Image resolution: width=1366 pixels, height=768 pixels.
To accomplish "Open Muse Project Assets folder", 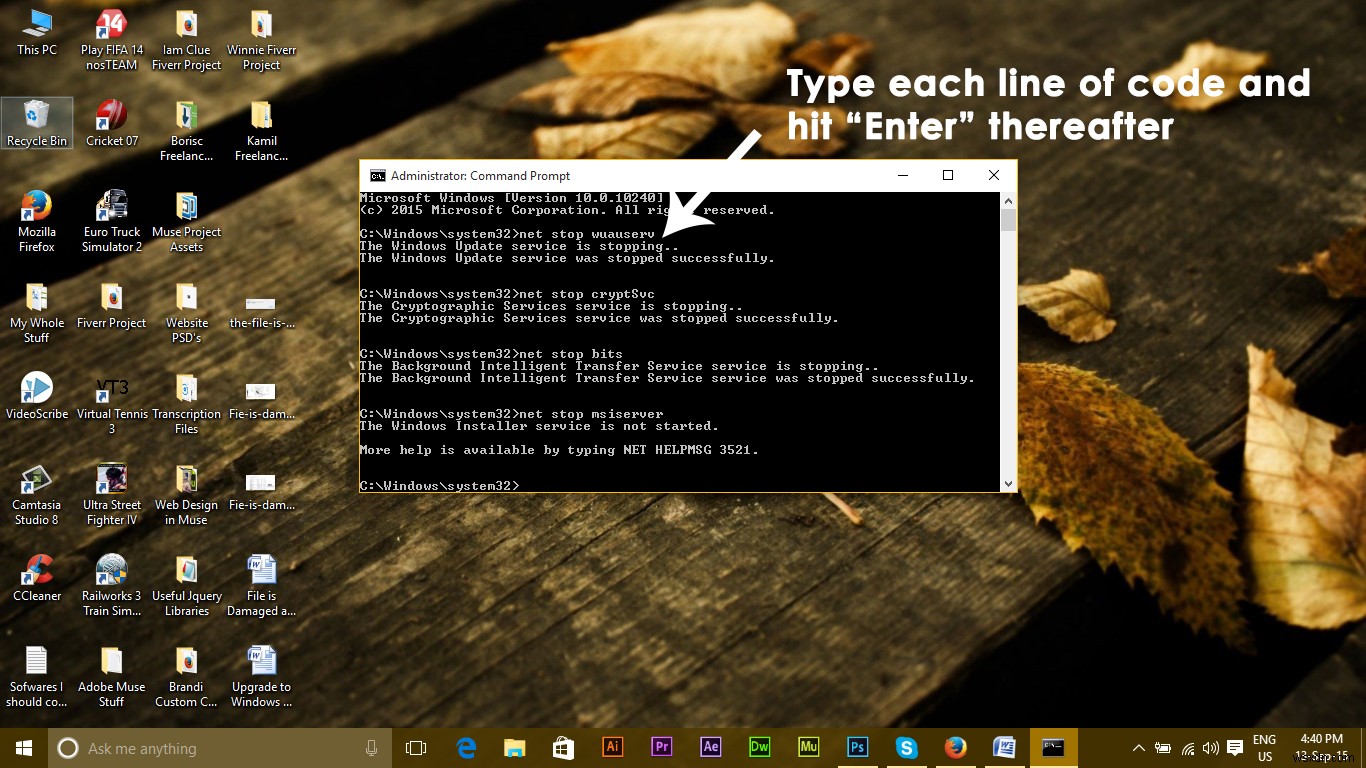I will coord(186,222).
